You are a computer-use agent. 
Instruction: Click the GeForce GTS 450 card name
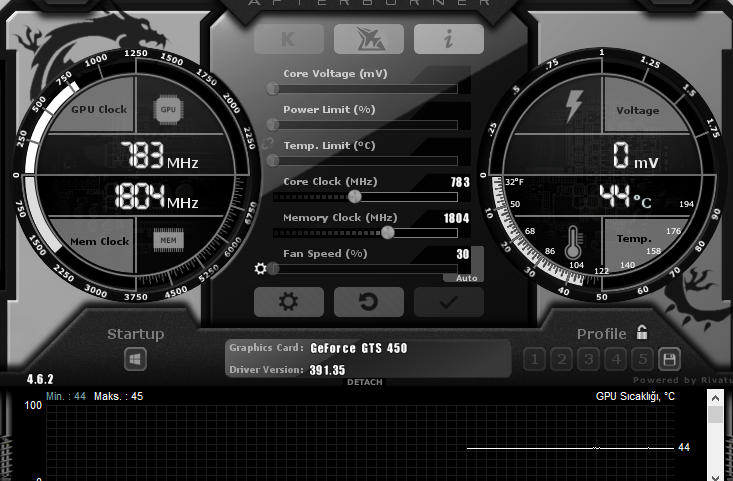pyautogui.click(x=359, y=348)
